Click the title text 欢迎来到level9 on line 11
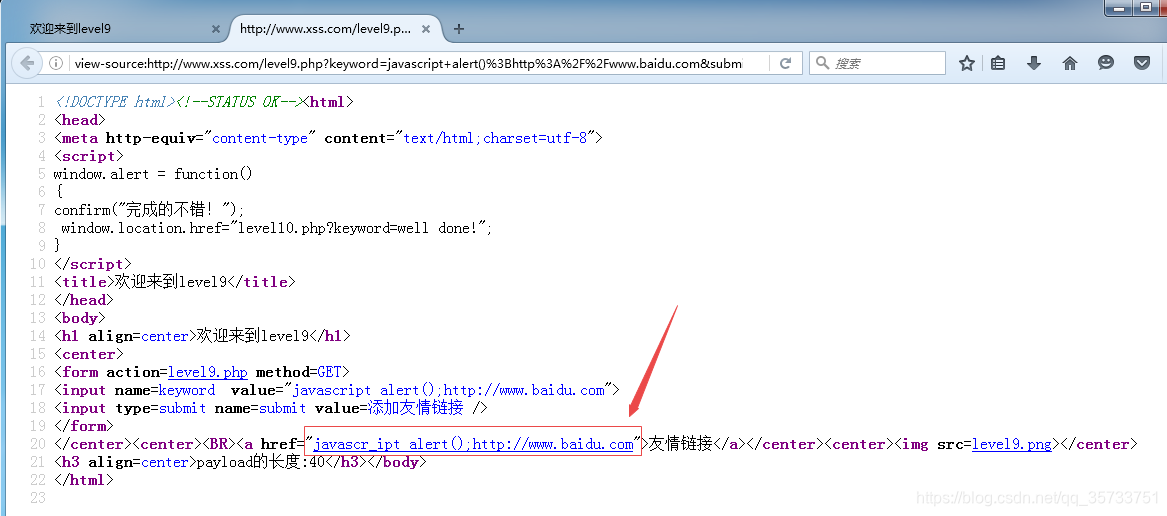The image size is (1167, 516). pos(169,282)
